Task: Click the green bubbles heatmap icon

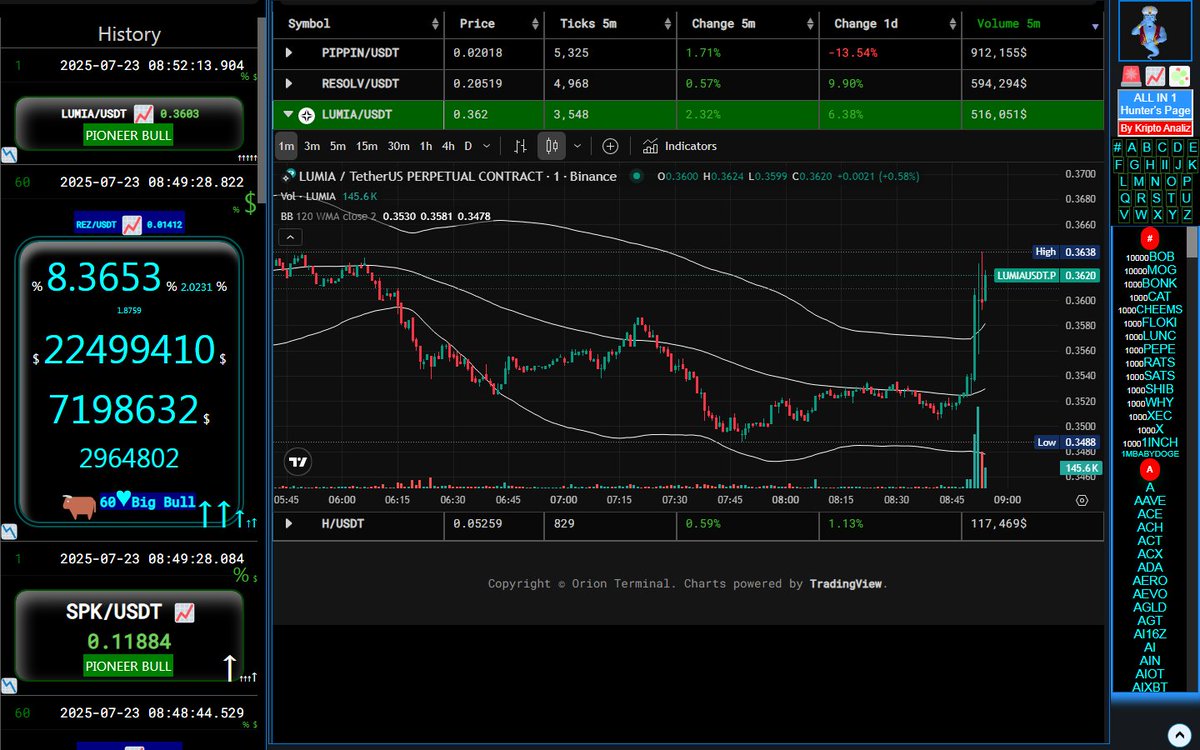Action: 1179,76
